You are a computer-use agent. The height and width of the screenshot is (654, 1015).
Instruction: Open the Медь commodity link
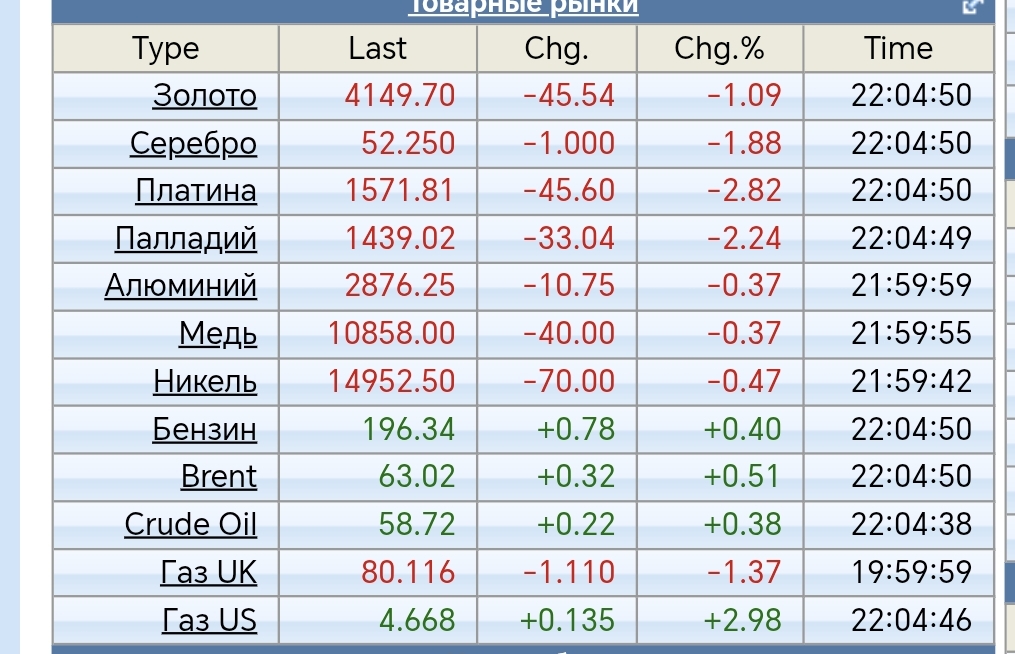coord(218,334)
